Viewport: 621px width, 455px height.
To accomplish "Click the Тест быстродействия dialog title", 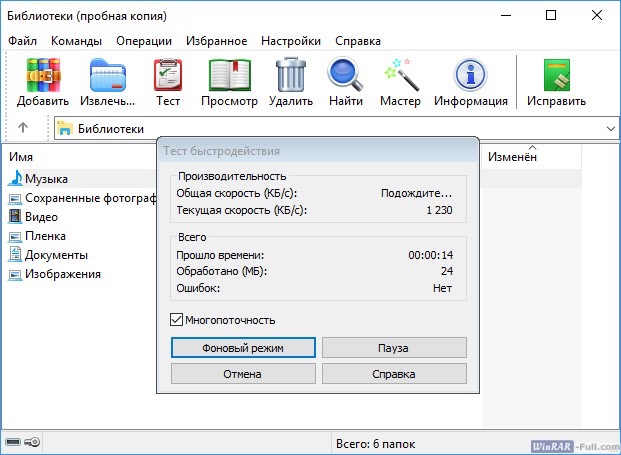I will [221, 151].
